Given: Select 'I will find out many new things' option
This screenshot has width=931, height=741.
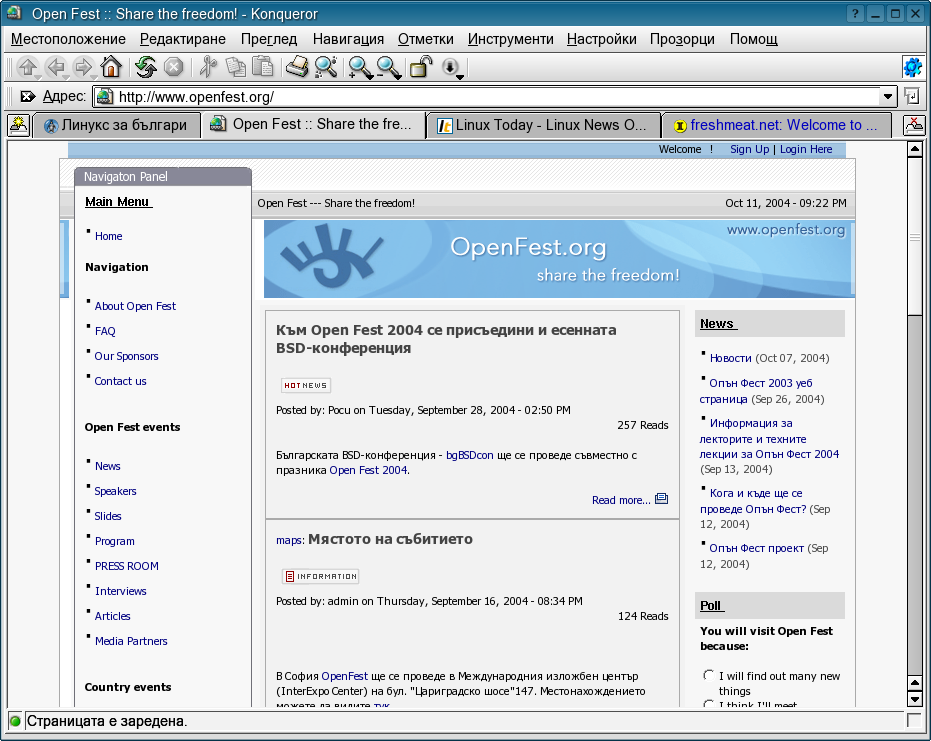Looking at the screenshot, I should [x=709, y=676].
